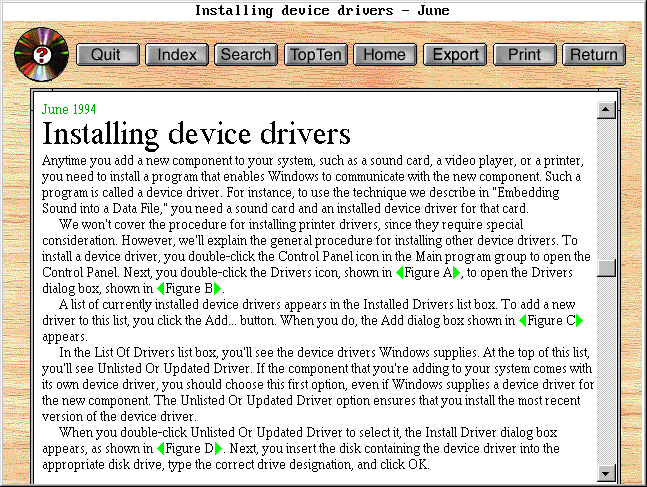Quit the help viewer
The height and width of the screenshot is (487, 647).
click(x=108, y=55)
